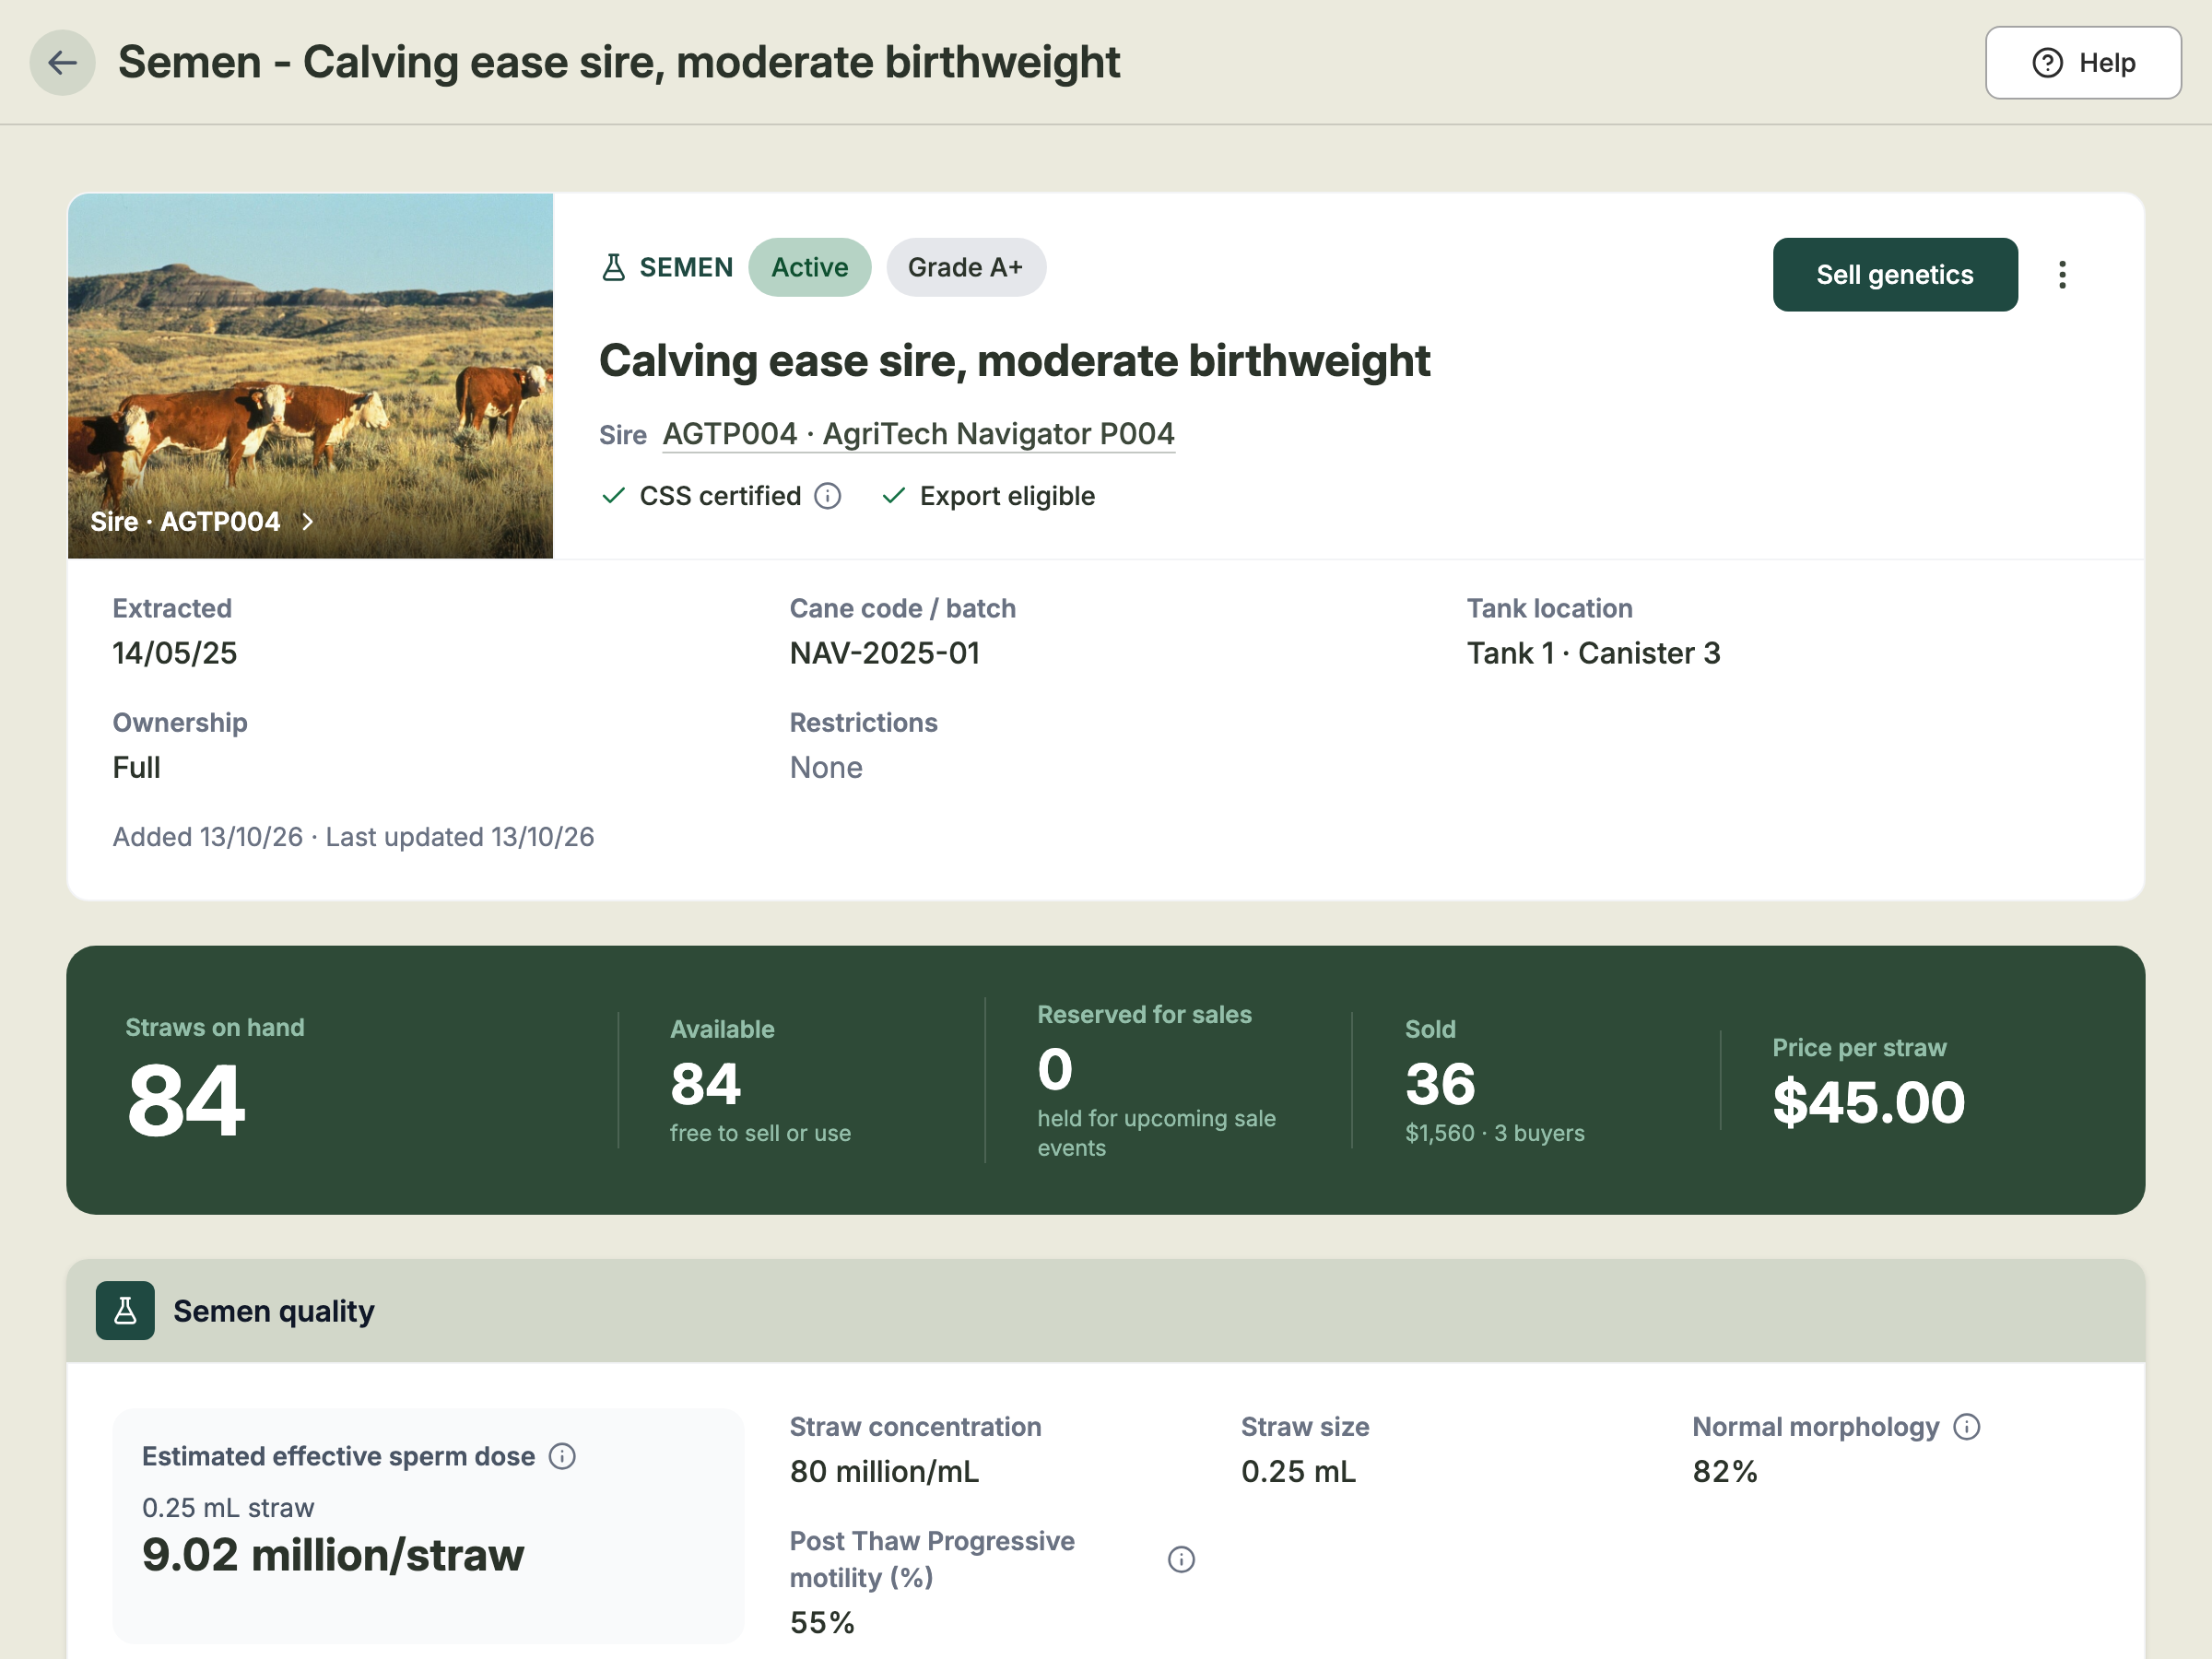Show CSS certified info tooltip icon
2212x1659 pixels.
(x=827, y=496)
